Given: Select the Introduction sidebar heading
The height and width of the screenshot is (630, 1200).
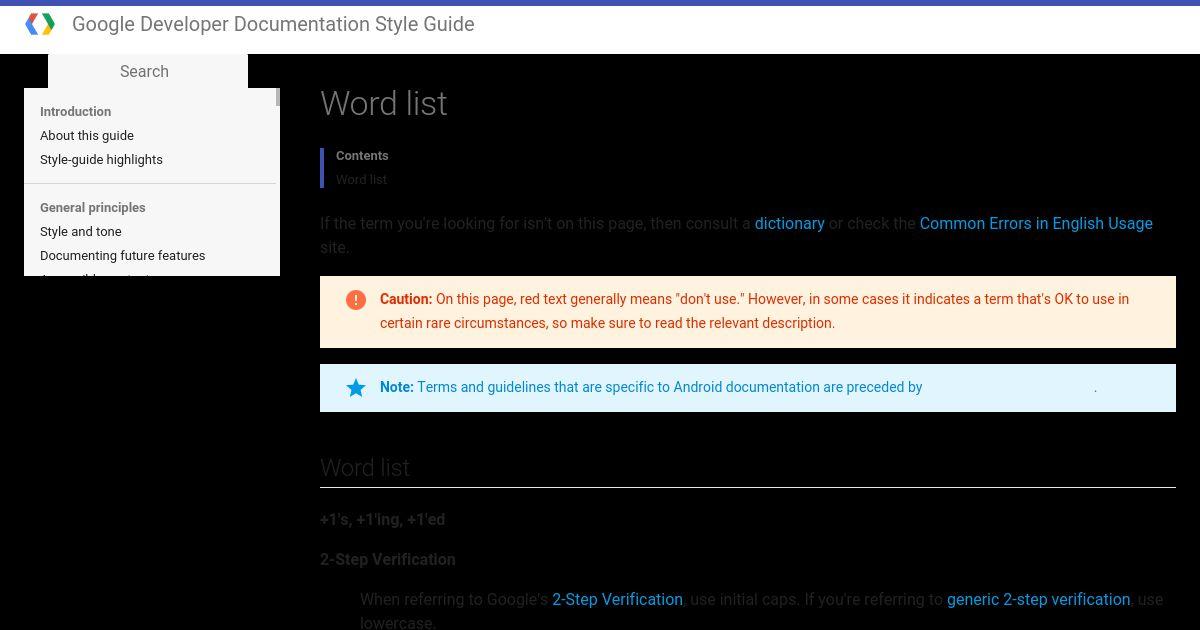Looking at the screenshot, I should tap(75, 111).
